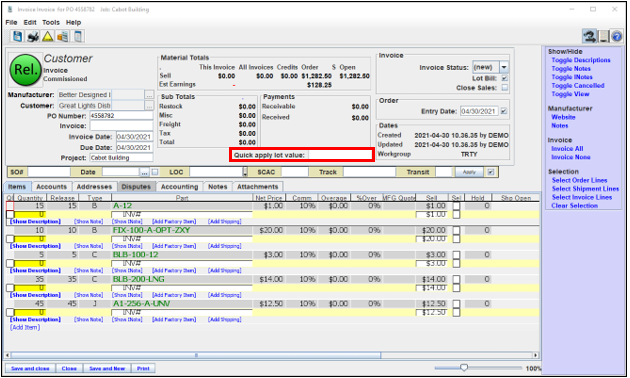630x378 pixels.
Task: Click Add Shipping for BLB-200-LNG
Action: tap(225, 295)
